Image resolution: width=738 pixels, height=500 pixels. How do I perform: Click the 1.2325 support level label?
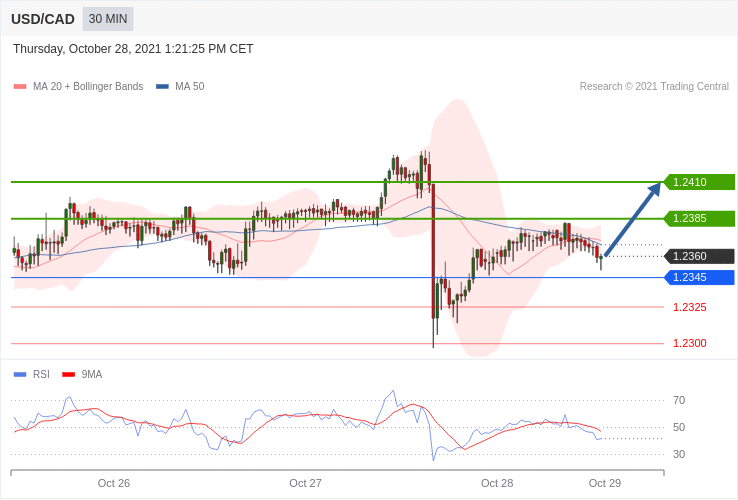point(690,307)
